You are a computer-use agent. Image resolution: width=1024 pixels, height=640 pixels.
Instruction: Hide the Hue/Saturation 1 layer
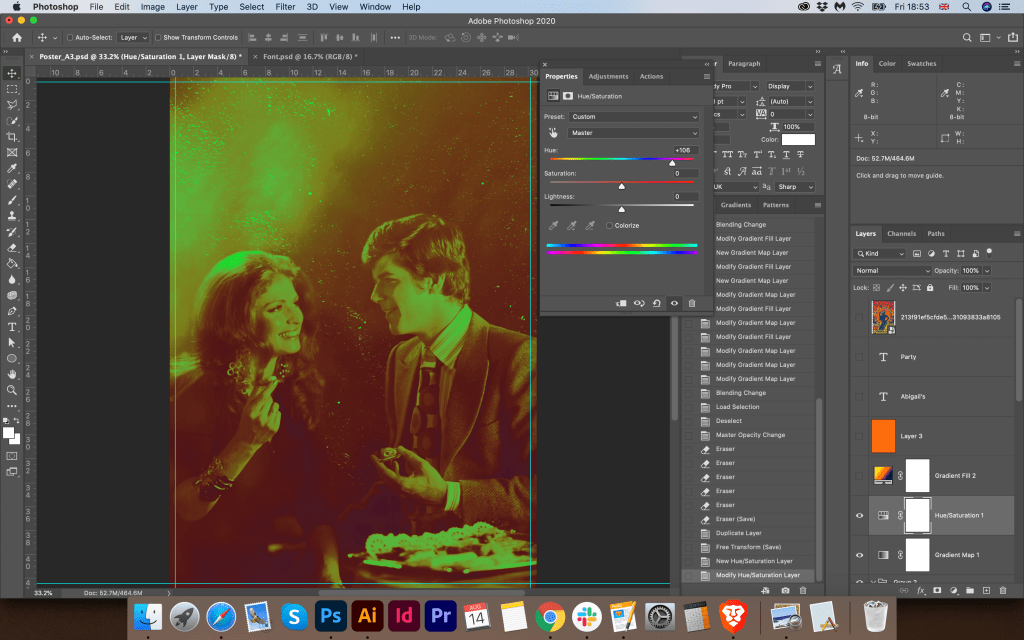coord(859,515)
